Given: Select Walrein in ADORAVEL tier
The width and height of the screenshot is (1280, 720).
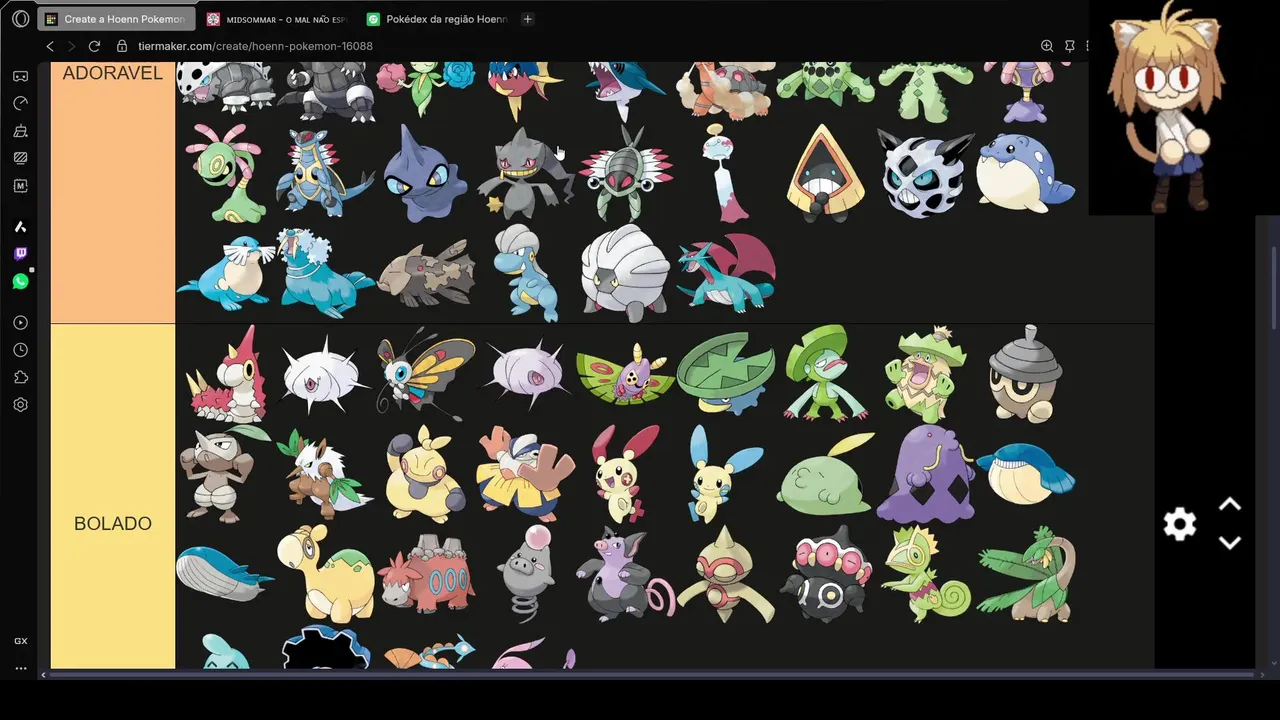Looking at the screenshot, I should tap(325, 273).
